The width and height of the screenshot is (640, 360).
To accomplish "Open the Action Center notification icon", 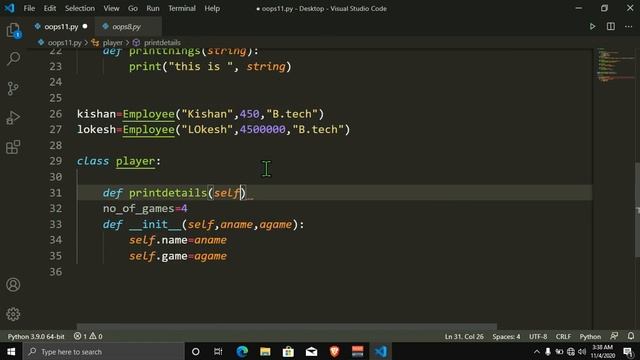I will pyautogui.click(x=629, y=351).
